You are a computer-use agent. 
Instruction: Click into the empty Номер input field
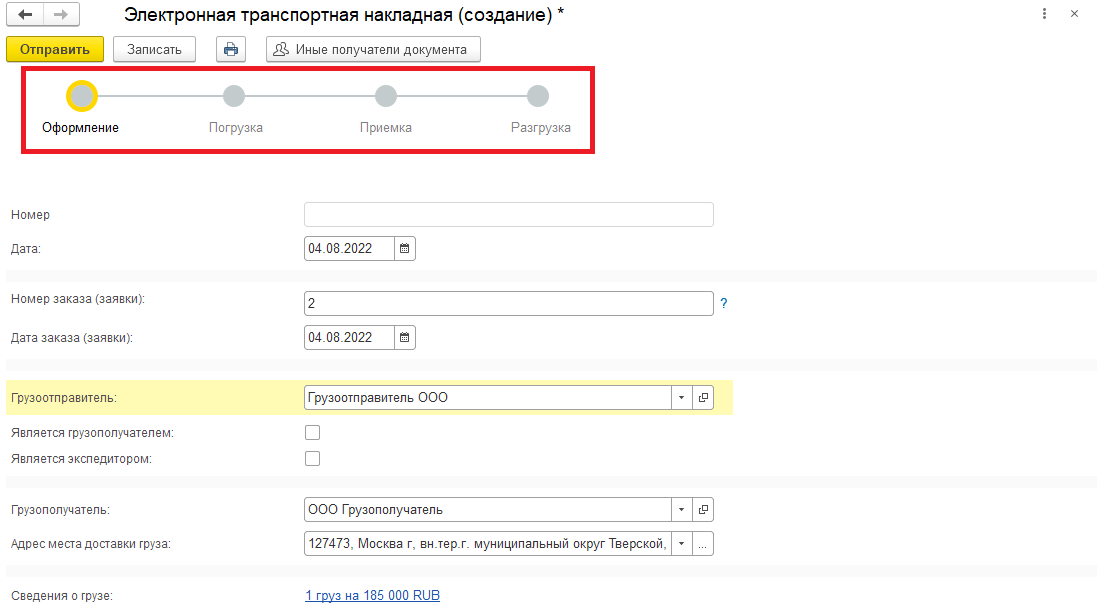click(508, 215)
